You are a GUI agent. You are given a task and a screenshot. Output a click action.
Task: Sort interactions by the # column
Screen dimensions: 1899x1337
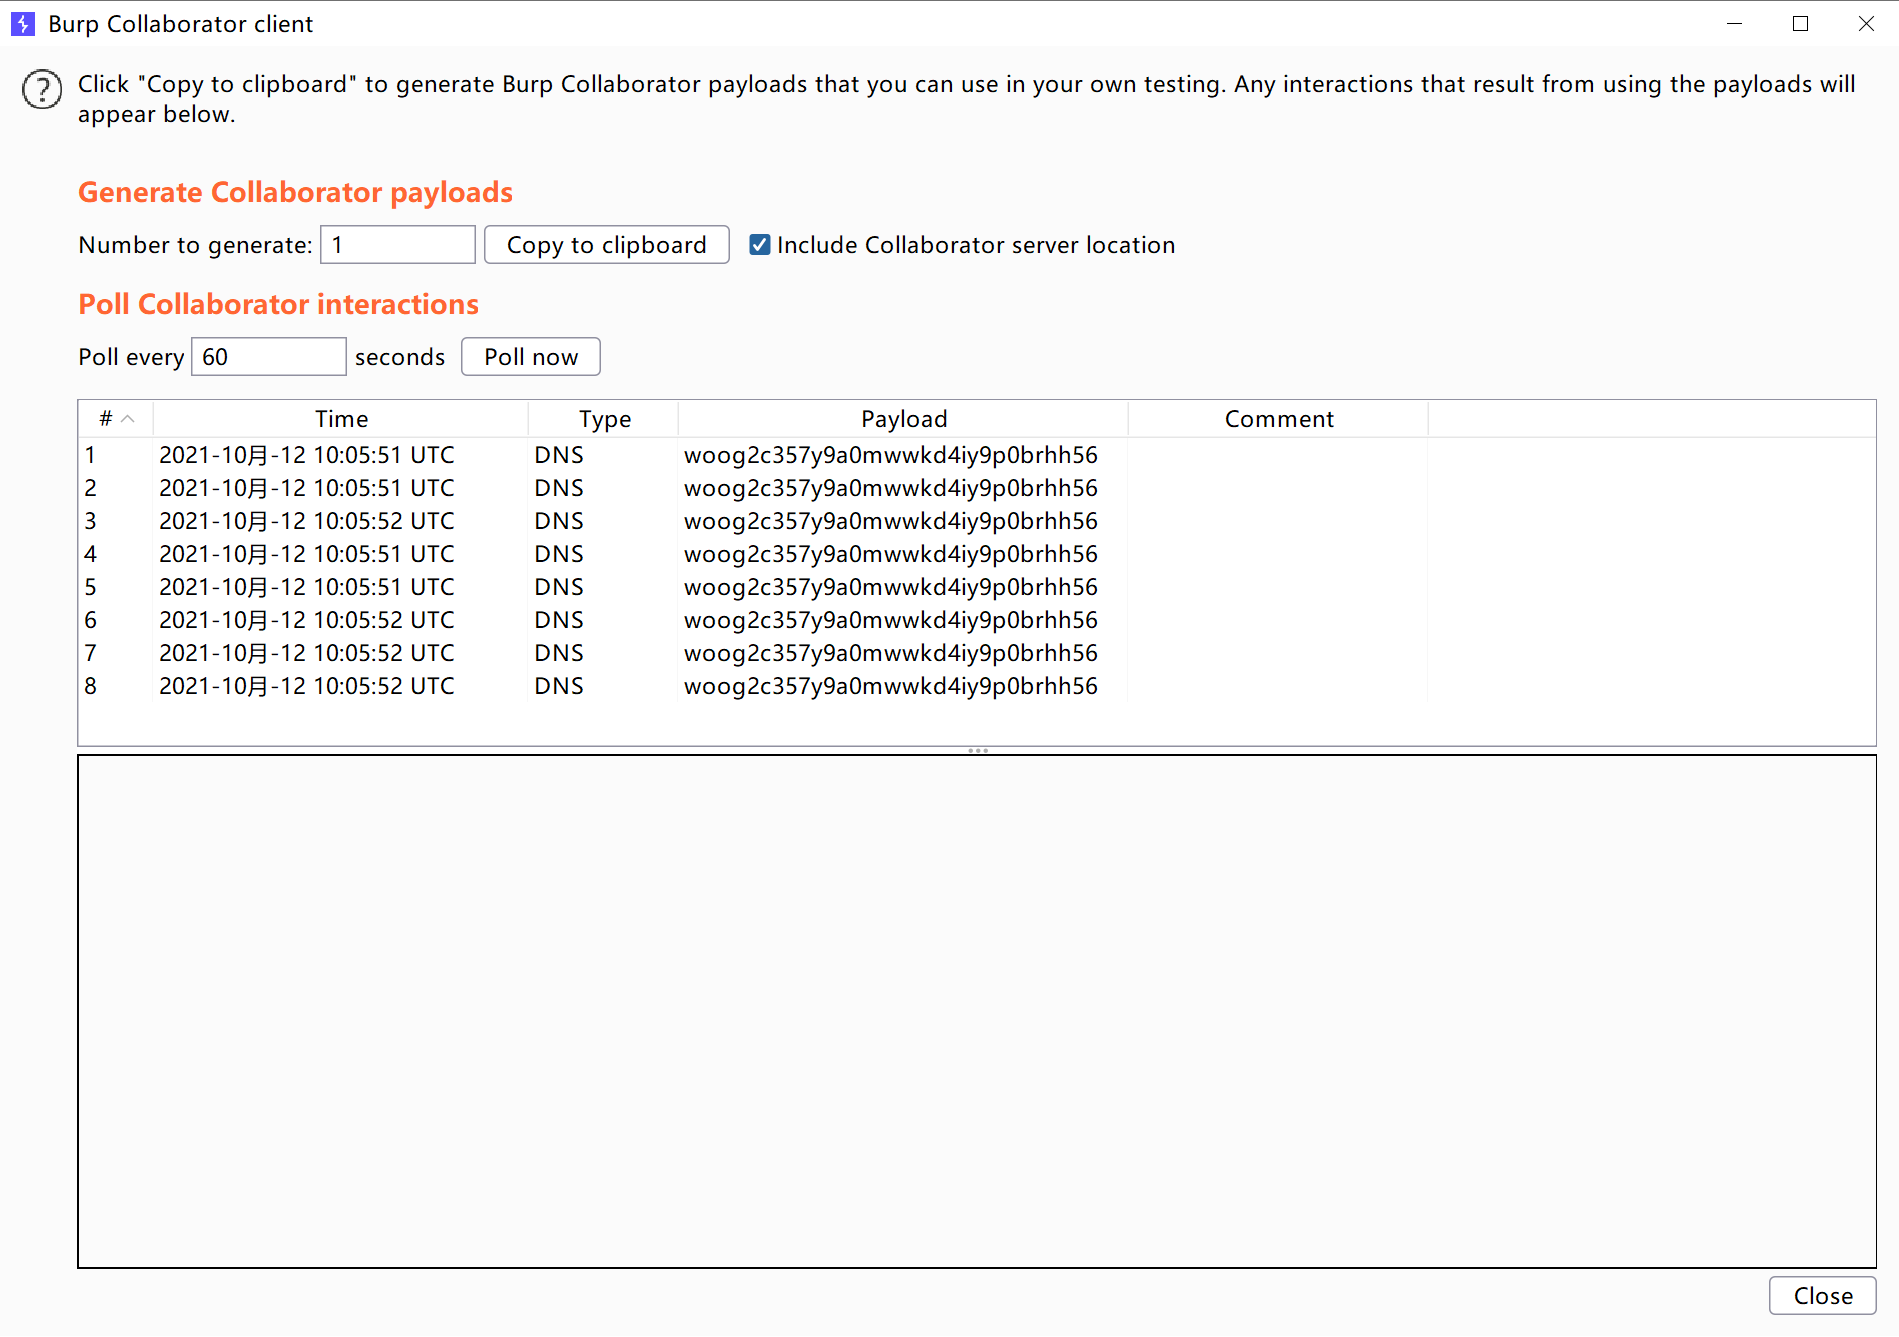(x=116, y=419)
